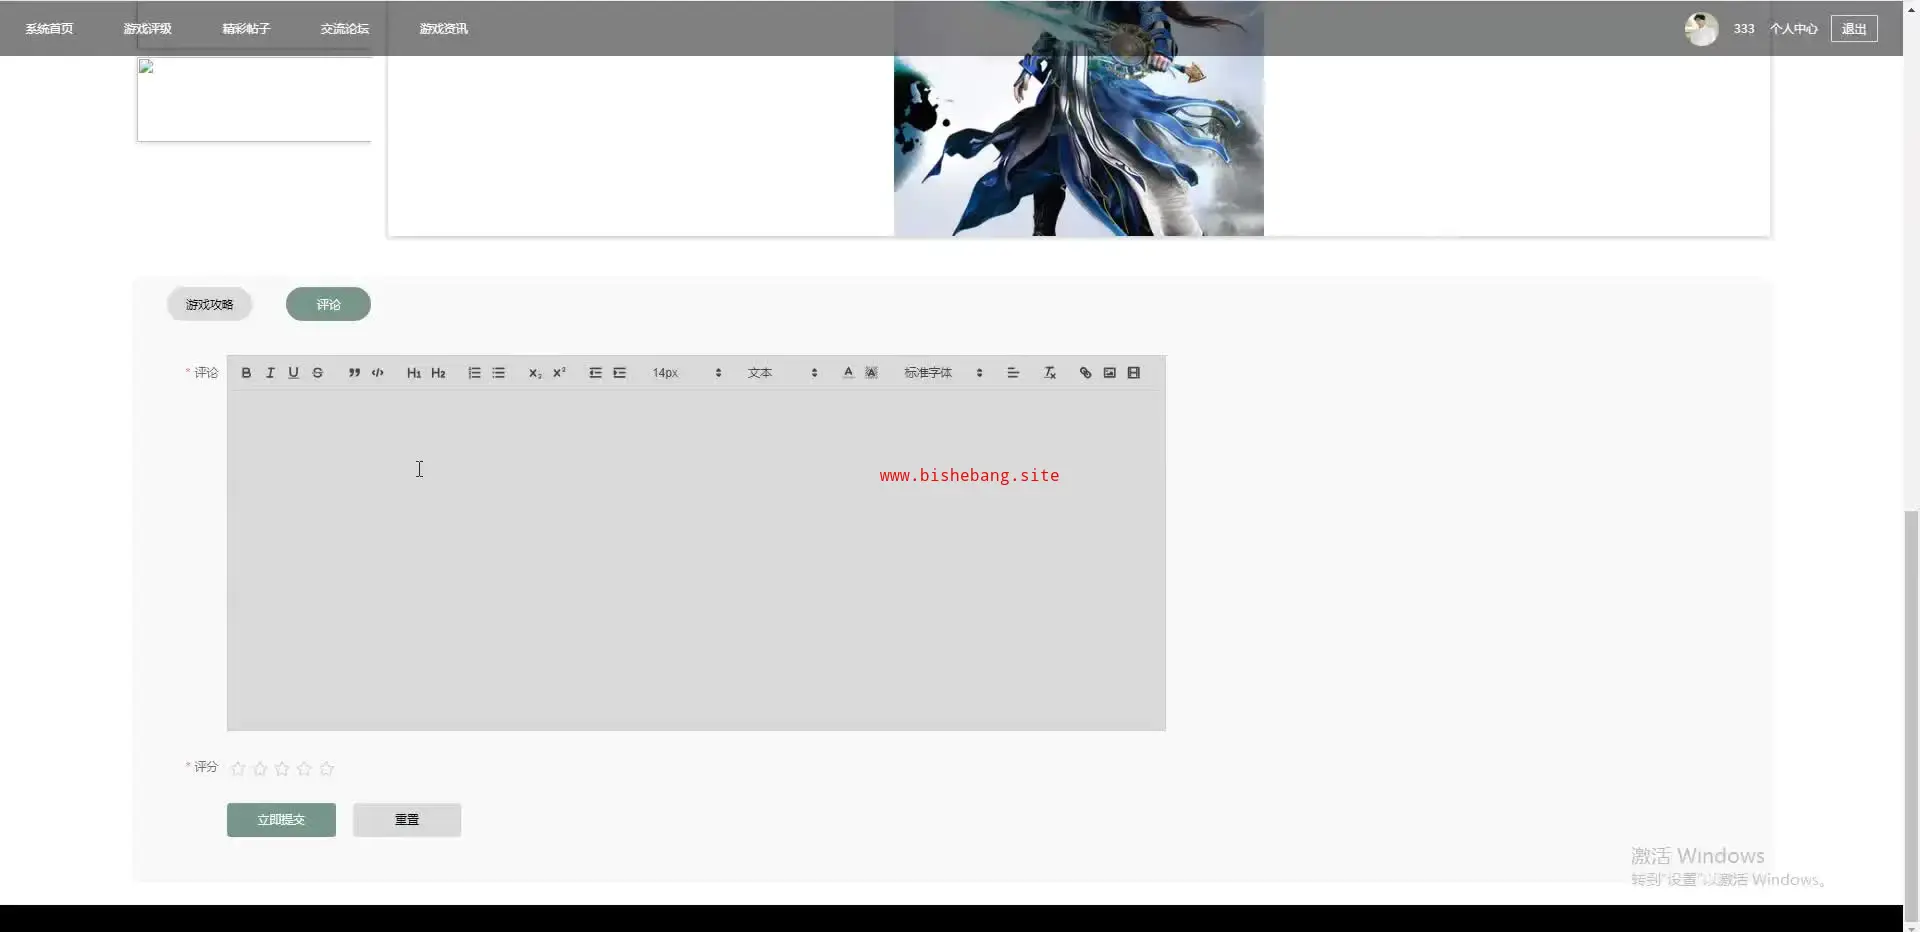
Task: Open 精彩帖子 from the navigation bar
Action: (x=246, y=29)
